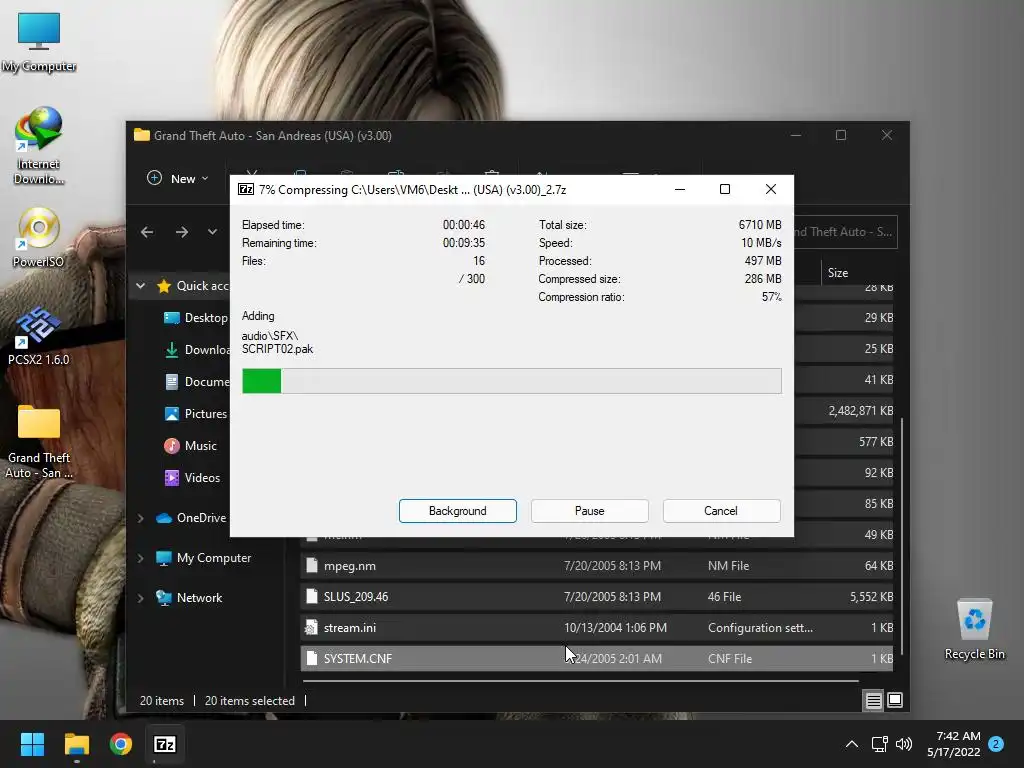Close the 7-Zip compressing dialog
This screenshot has height=768, width=1024.
tap(771, 189)
